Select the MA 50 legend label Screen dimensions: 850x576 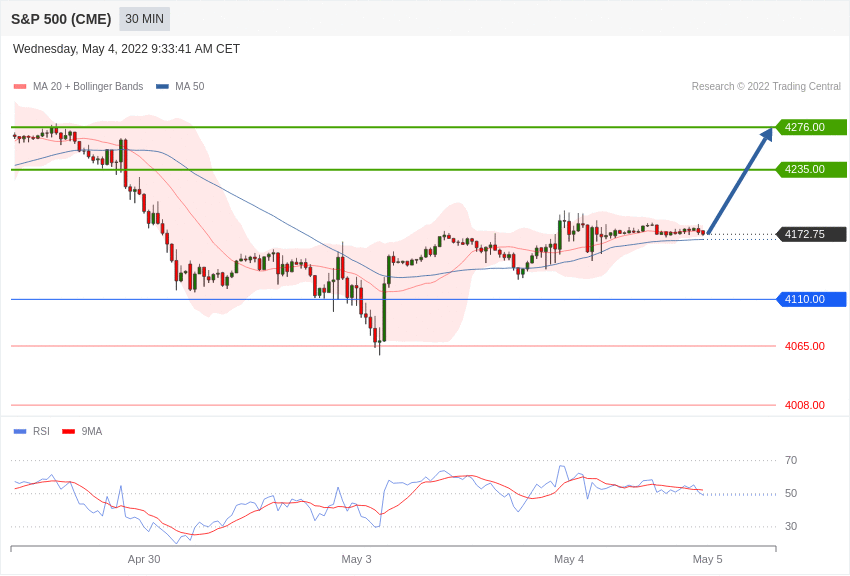(190, 87)
